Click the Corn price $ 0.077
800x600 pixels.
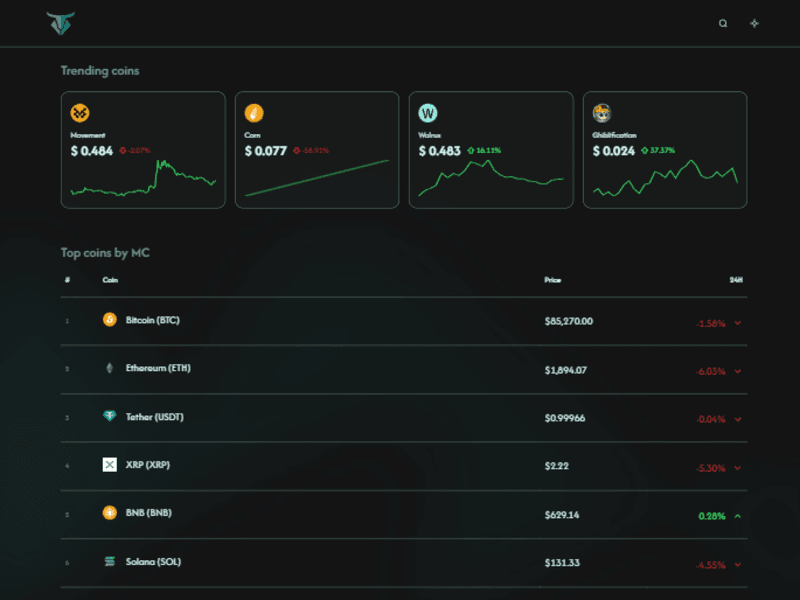point(266,151)
